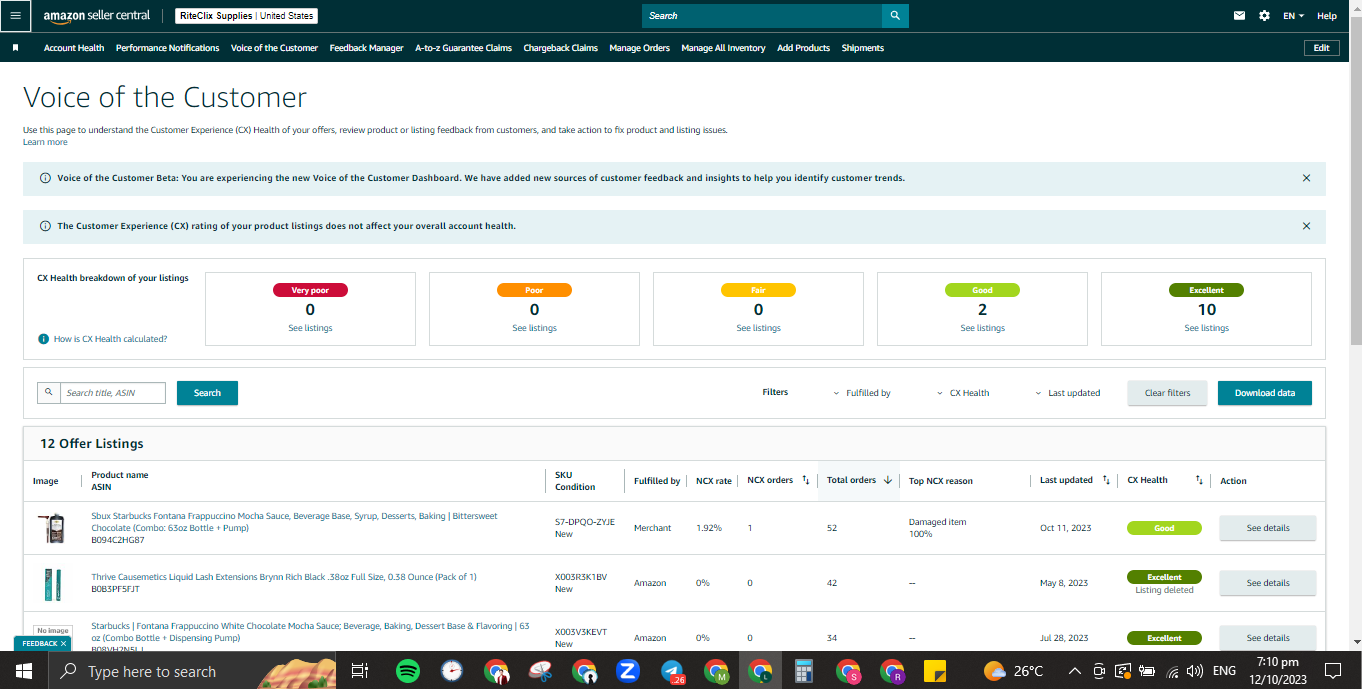Sort by NCX orders column arrows
1362x689 pixels.
pyautogui.click(x=806, y=481)
